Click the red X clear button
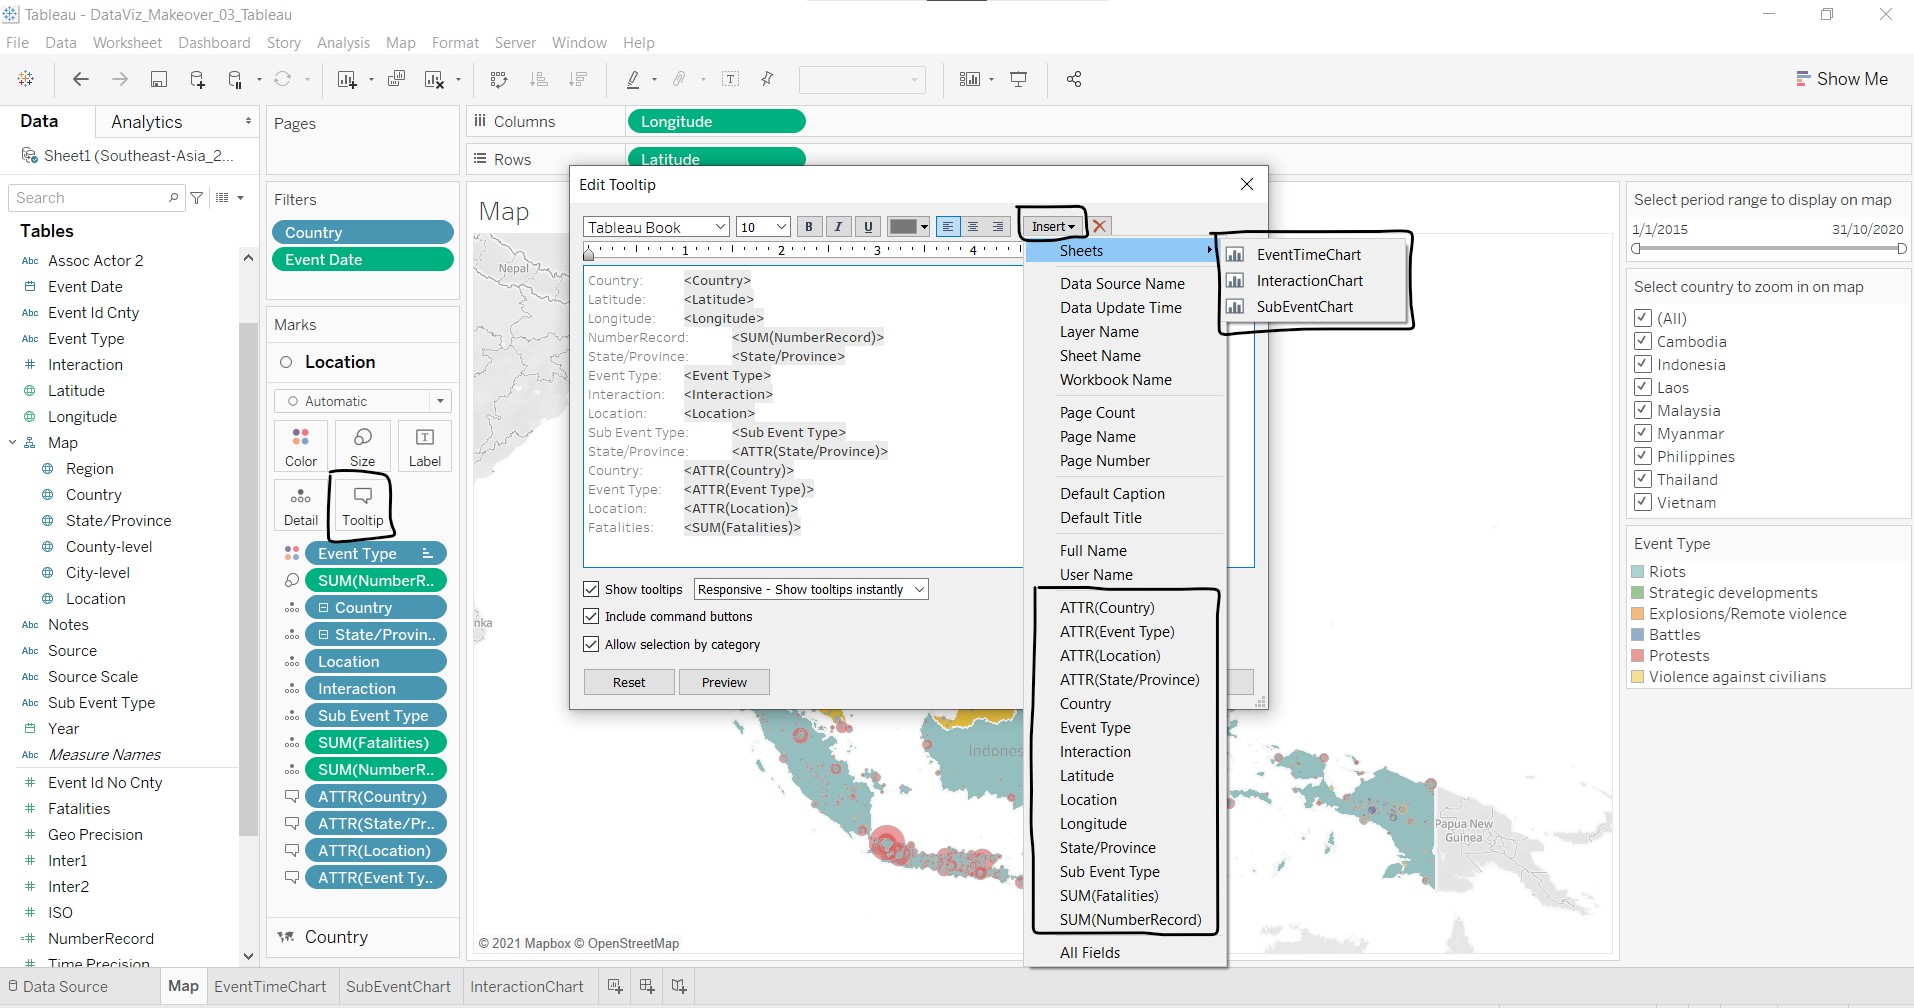The width and height of the screenshot is (1914, 1008). pyautogui.click(x=1100, y=227)
